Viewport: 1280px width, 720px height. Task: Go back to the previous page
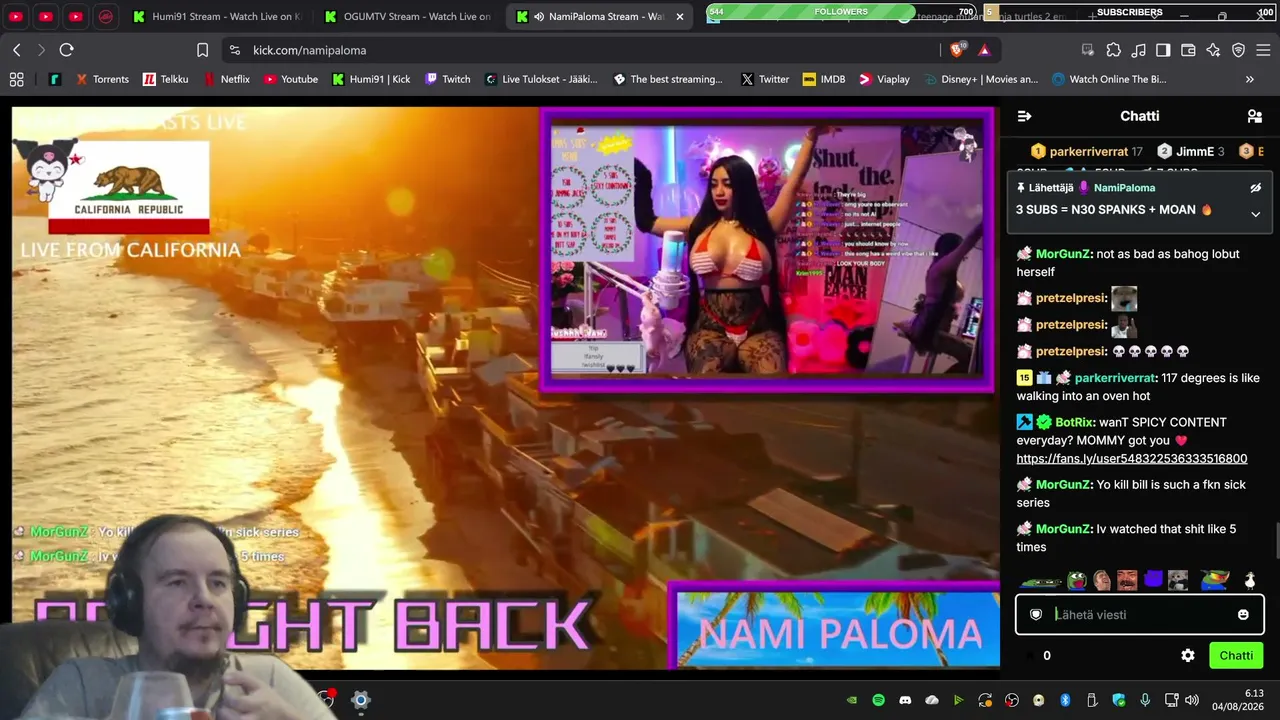point(17,50)
